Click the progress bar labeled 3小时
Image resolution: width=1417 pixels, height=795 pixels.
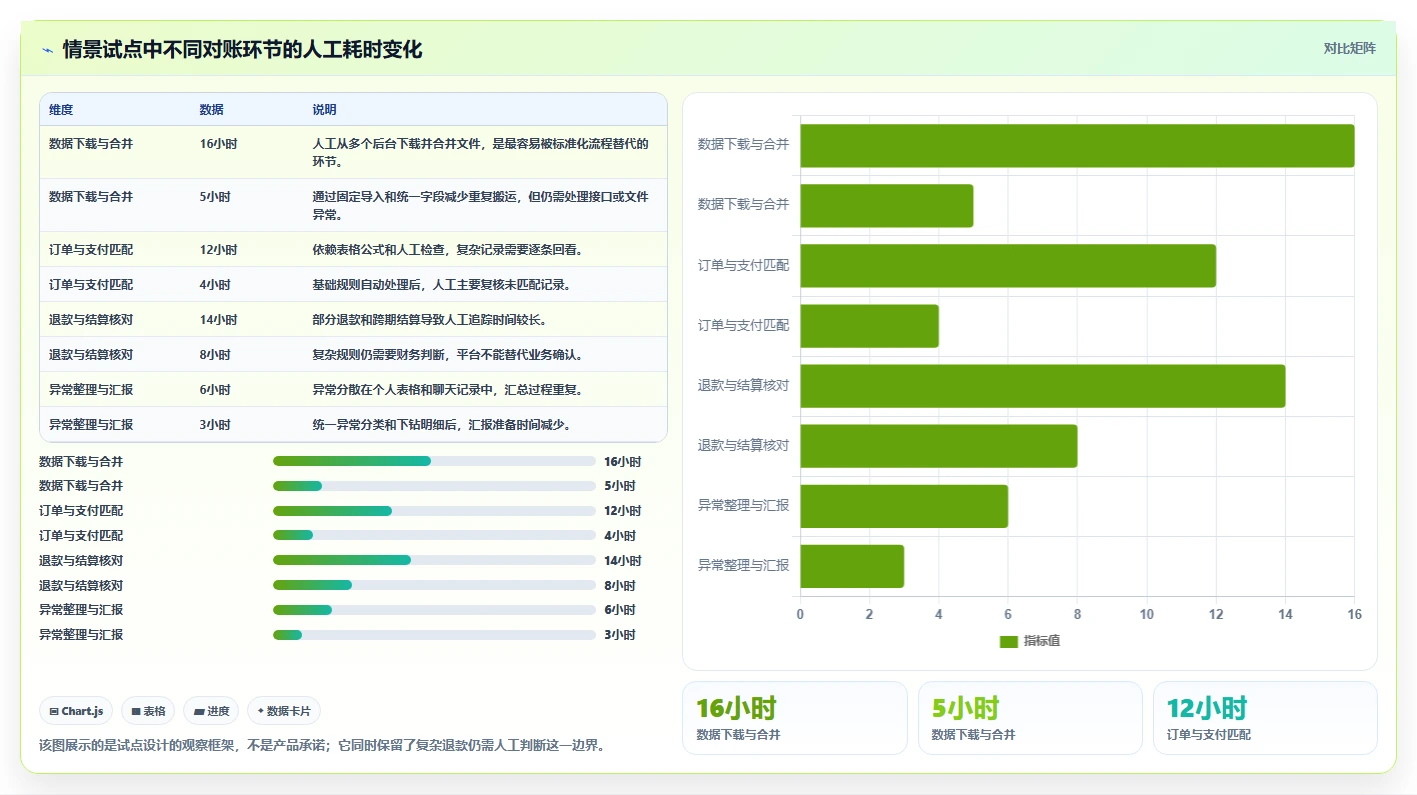pos(434,635)
